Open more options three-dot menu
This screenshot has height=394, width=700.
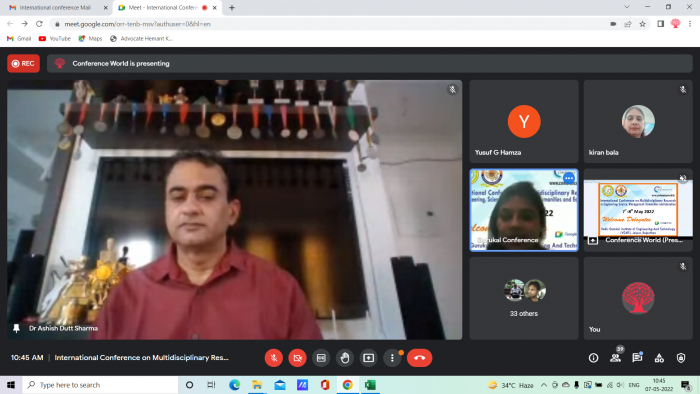[x=392, y=358]
